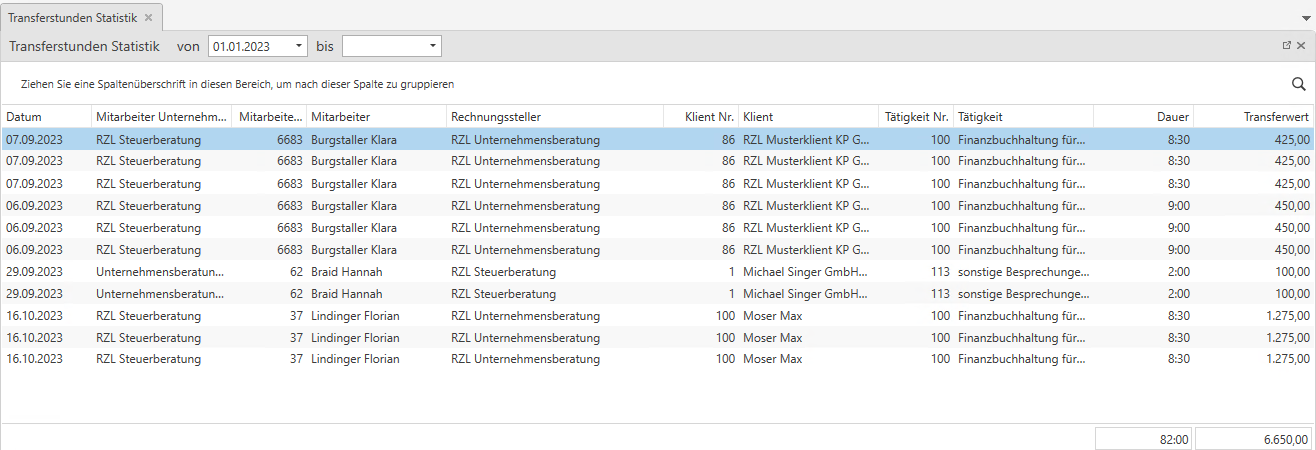Viewport: 1316px width, 450px height.
Task: Sort by the Mitarbeiter column header
Action: [x=374, y=117]
